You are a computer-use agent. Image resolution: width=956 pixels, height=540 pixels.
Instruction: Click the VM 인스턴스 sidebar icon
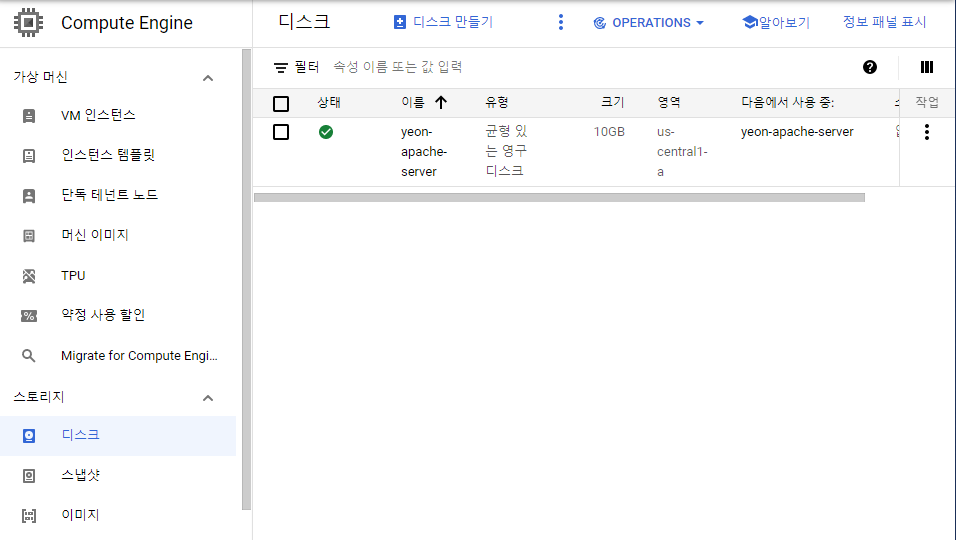point(29,116)
